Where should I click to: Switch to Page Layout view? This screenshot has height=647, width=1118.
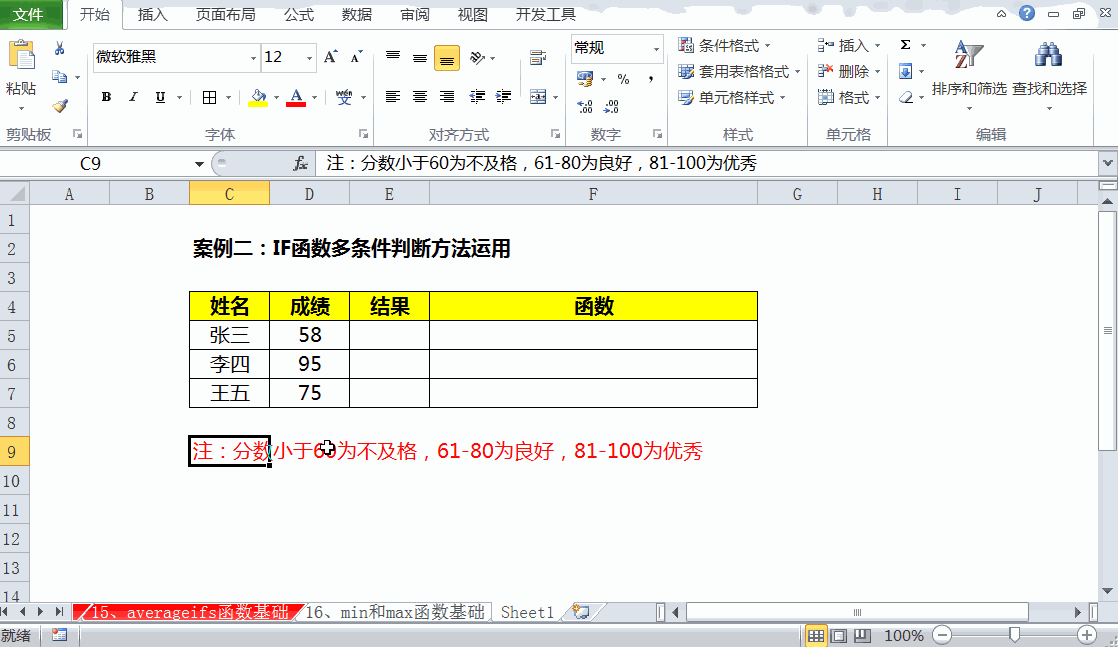839,635
